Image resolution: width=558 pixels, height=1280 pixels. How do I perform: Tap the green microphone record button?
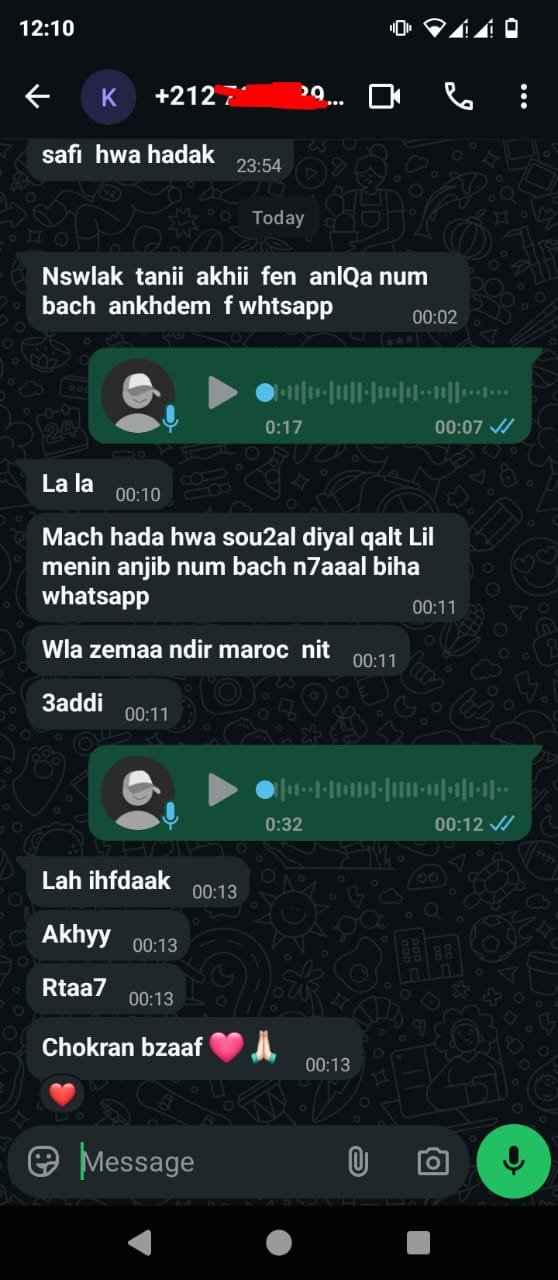point(513,1160)
